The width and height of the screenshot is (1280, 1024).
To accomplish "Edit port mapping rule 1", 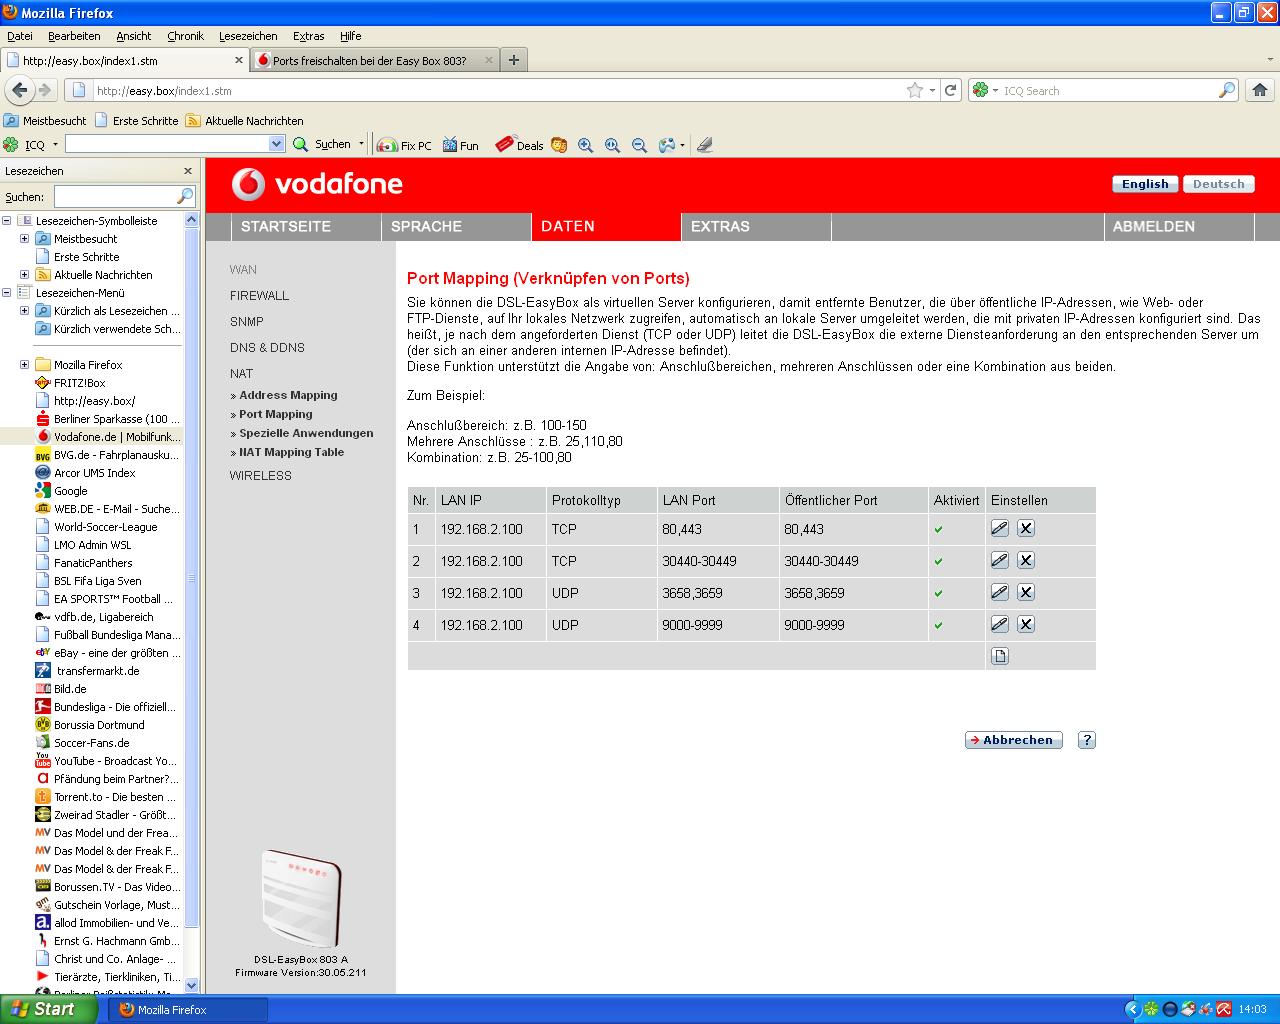I will point(999,529).
